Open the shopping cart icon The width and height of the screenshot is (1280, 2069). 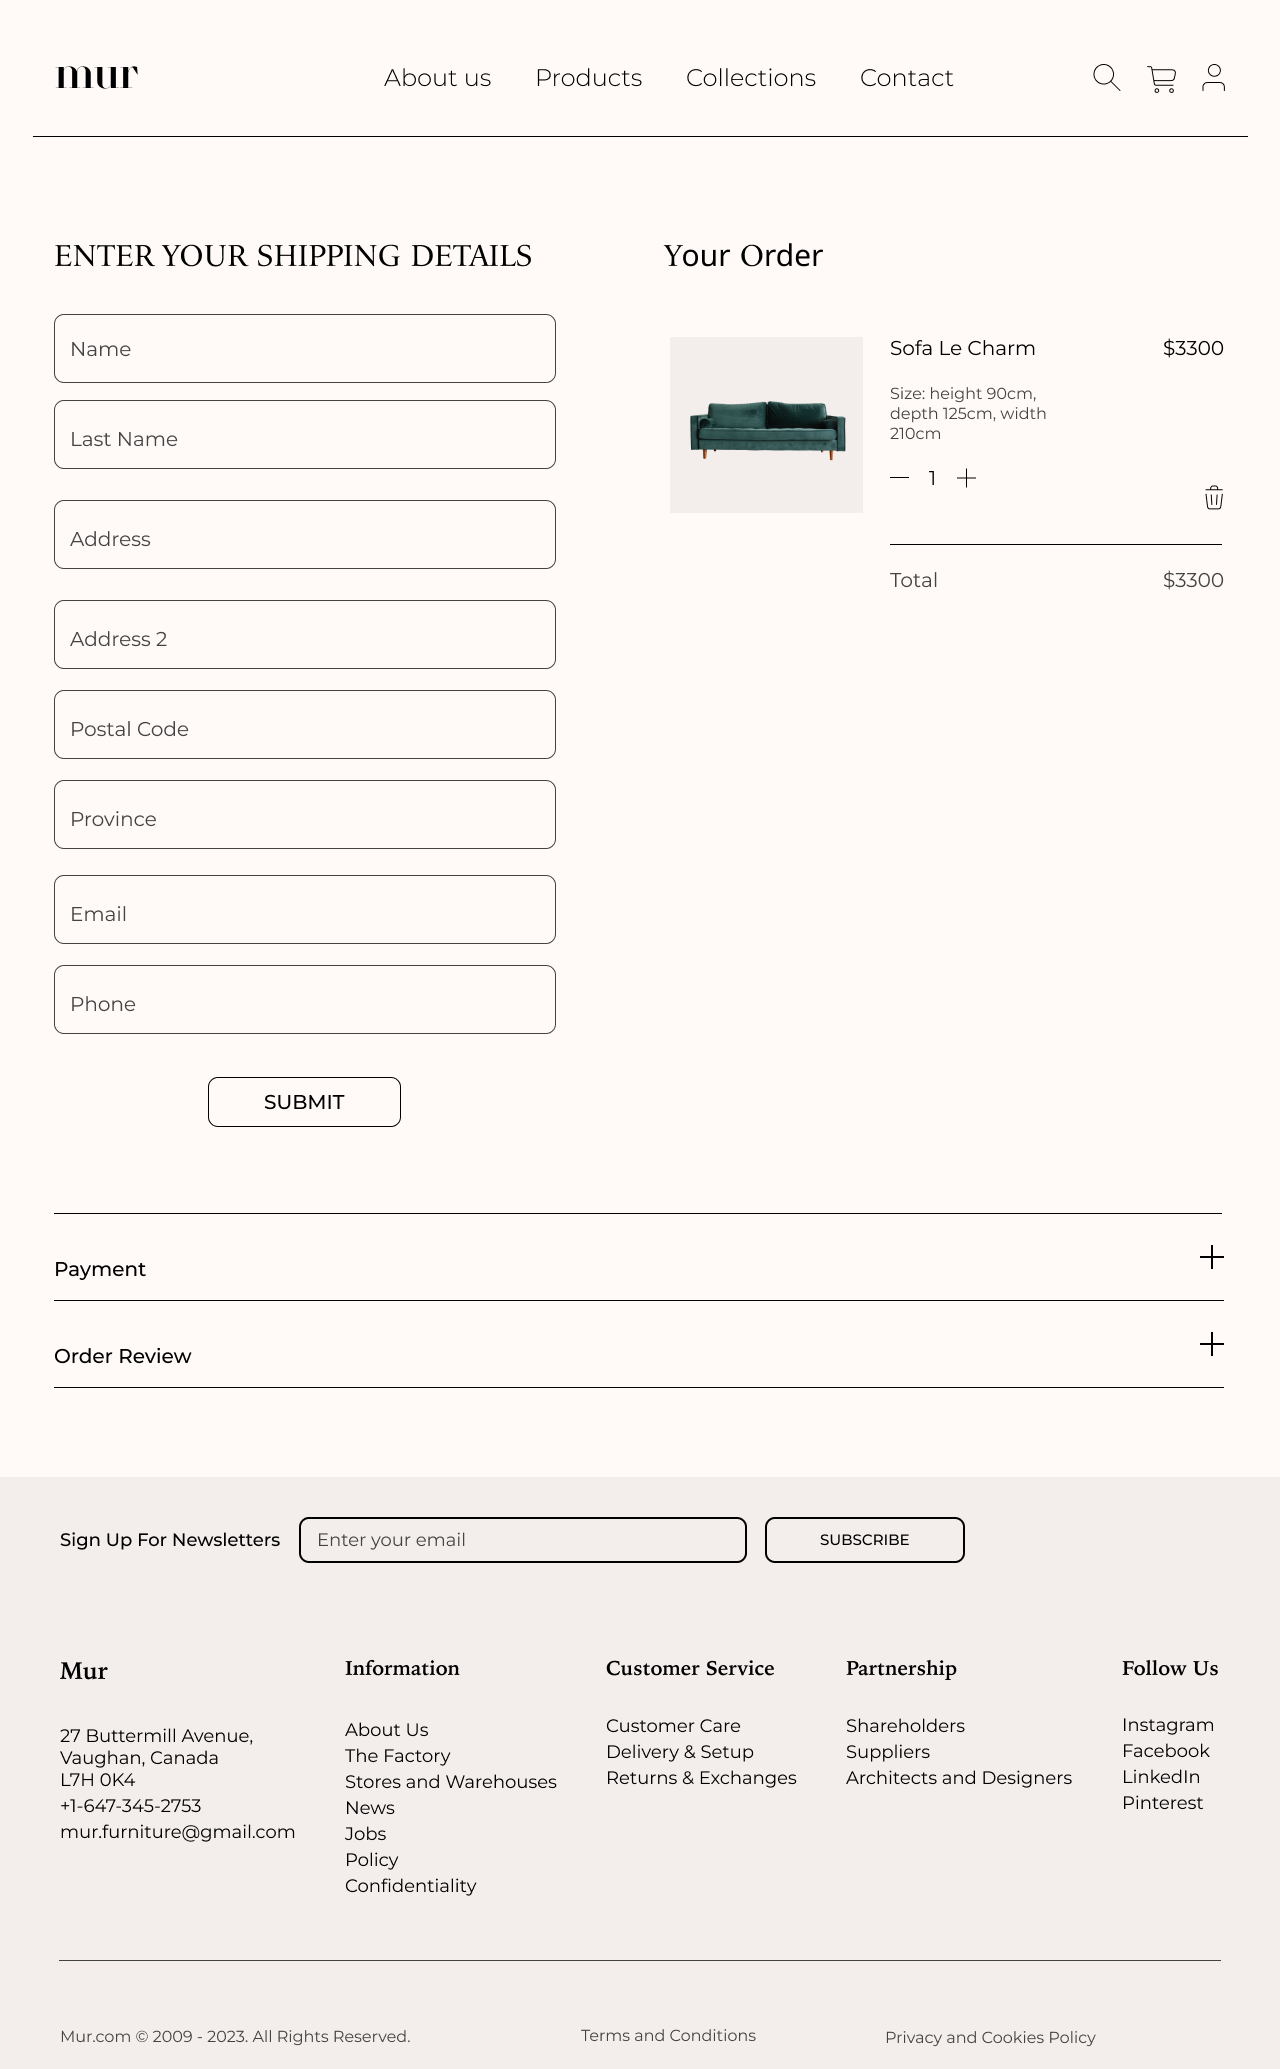(x=1161, y=79)
